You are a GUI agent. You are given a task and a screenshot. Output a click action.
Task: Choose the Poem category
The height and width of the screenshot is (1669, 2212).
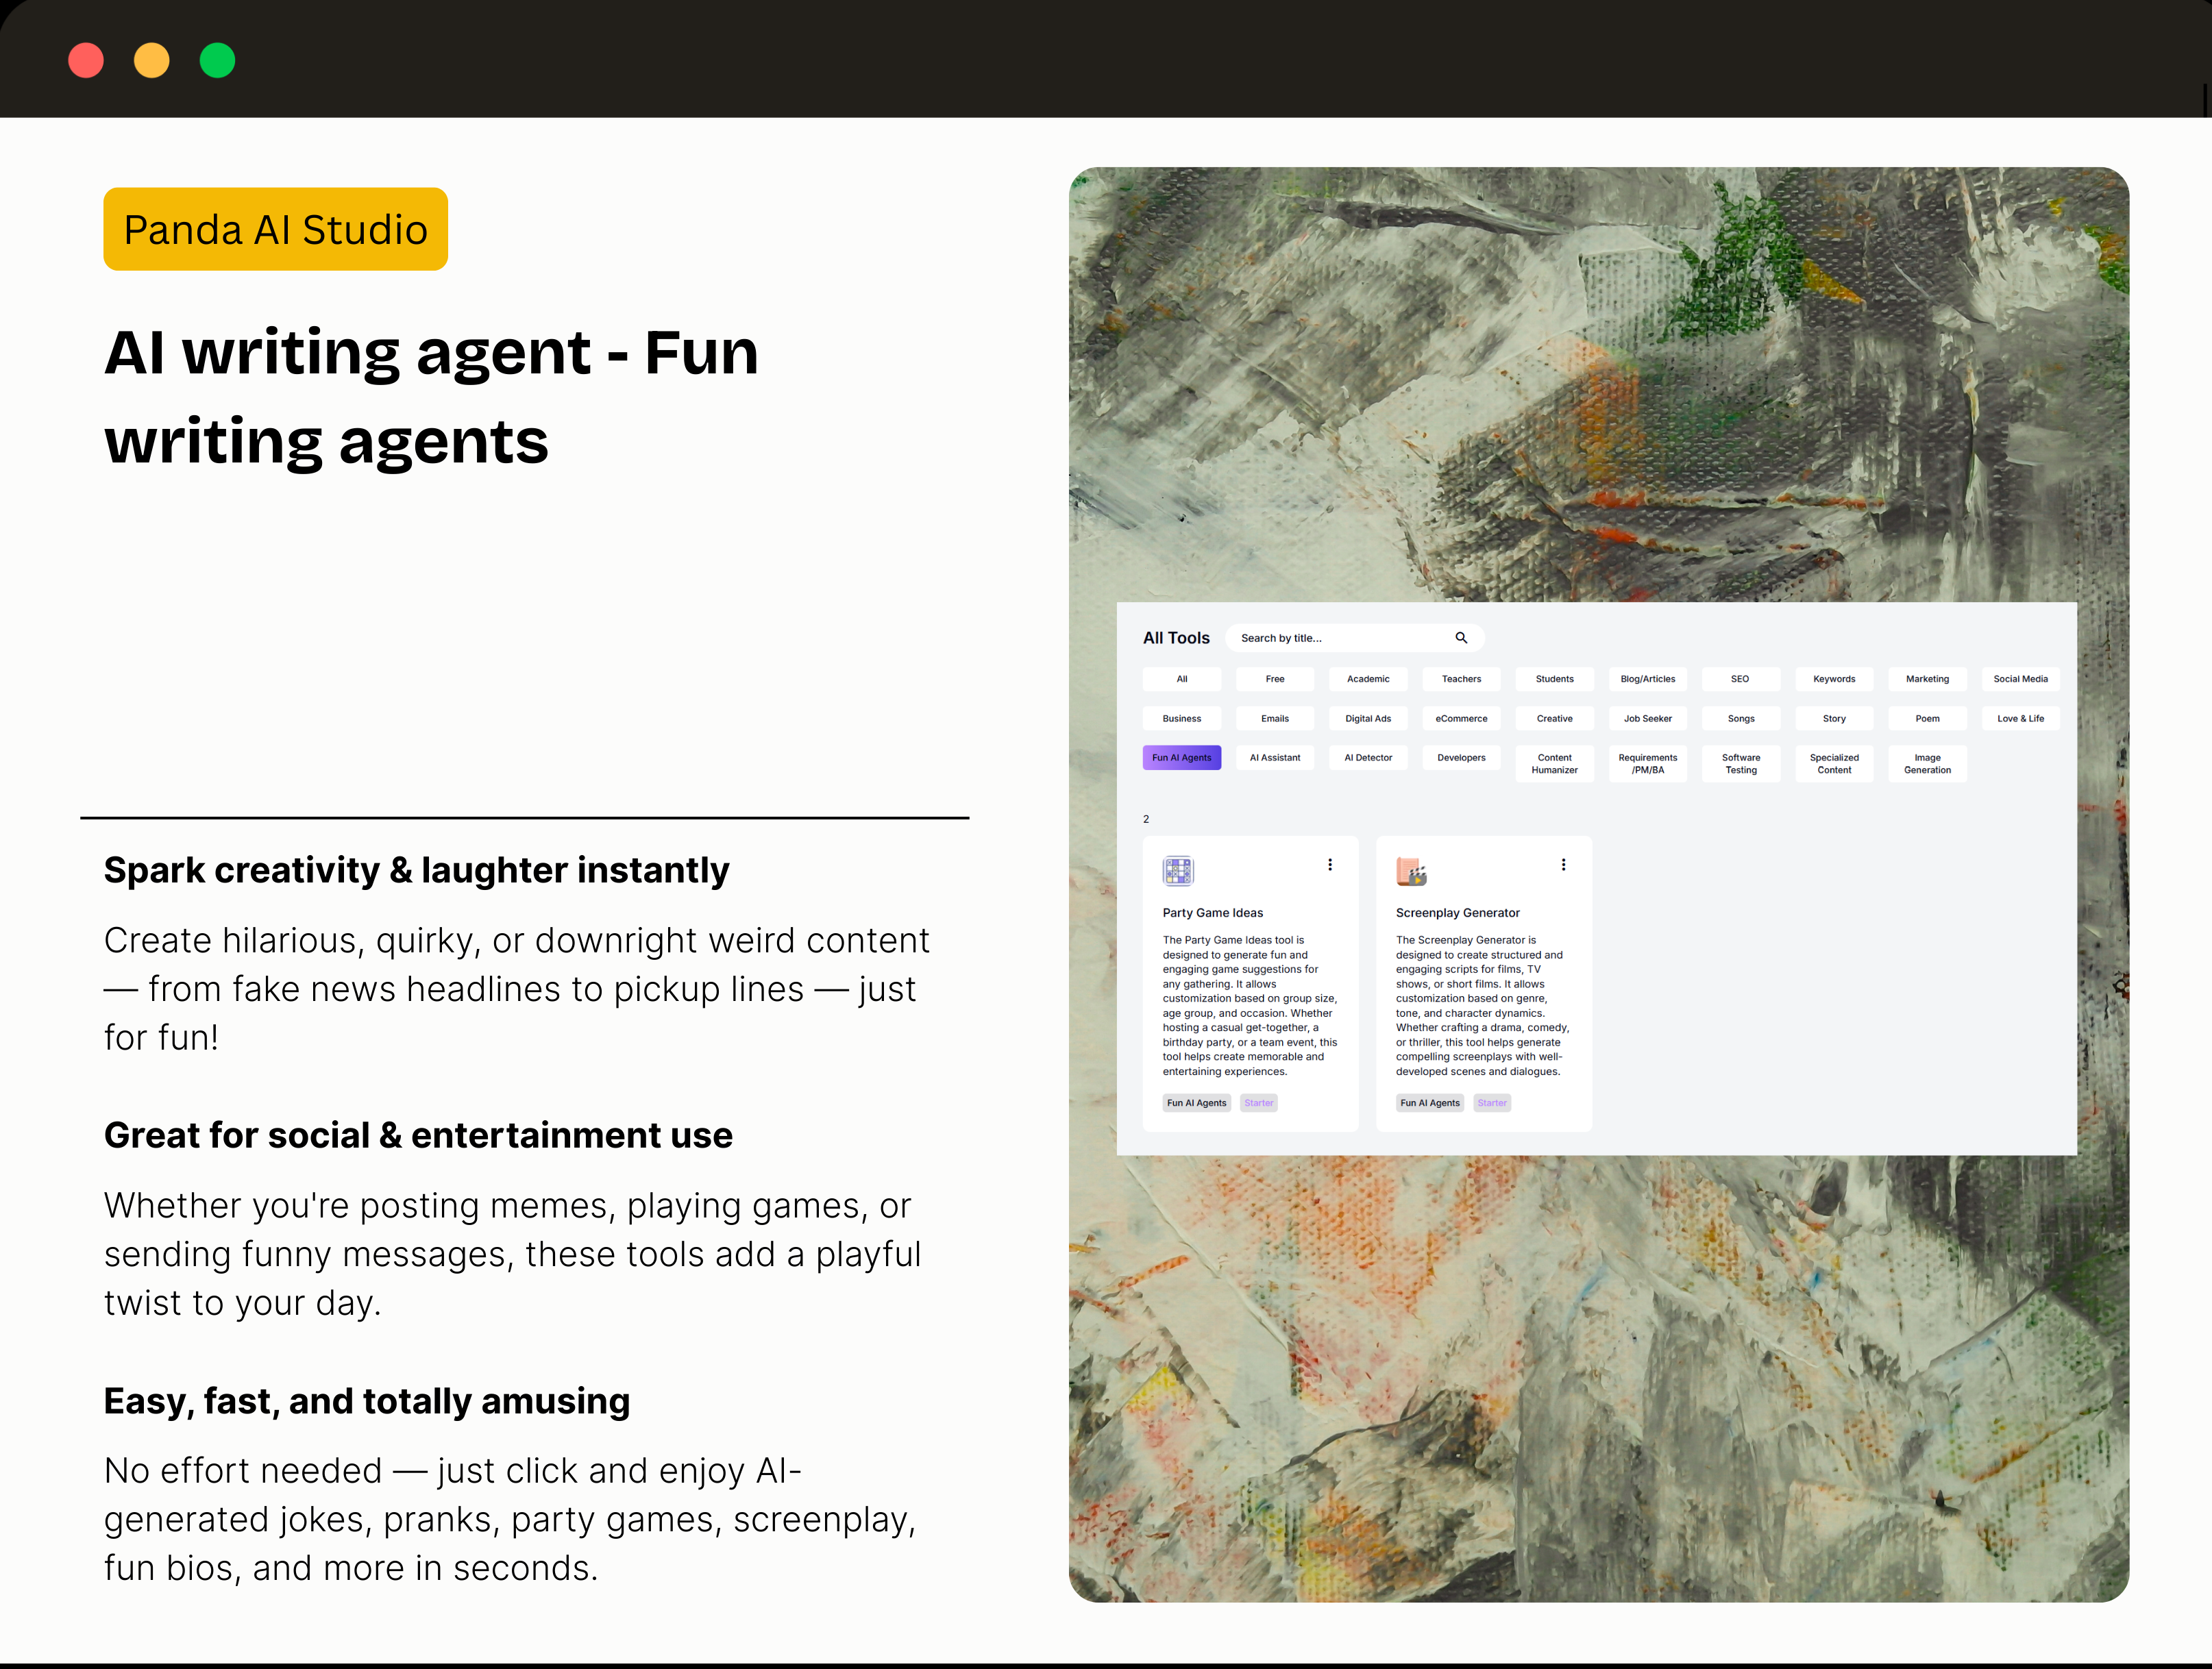click(x=1927, y=719)
